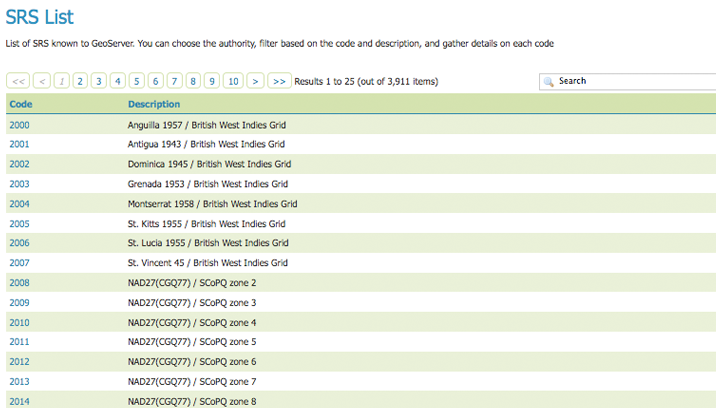The image size is (716, 408).
Task: Click the search magnifier icon
Action: 549,81
